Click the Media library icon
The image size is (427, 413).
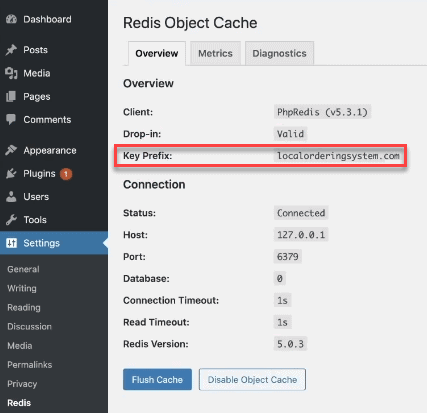point(11,73)
